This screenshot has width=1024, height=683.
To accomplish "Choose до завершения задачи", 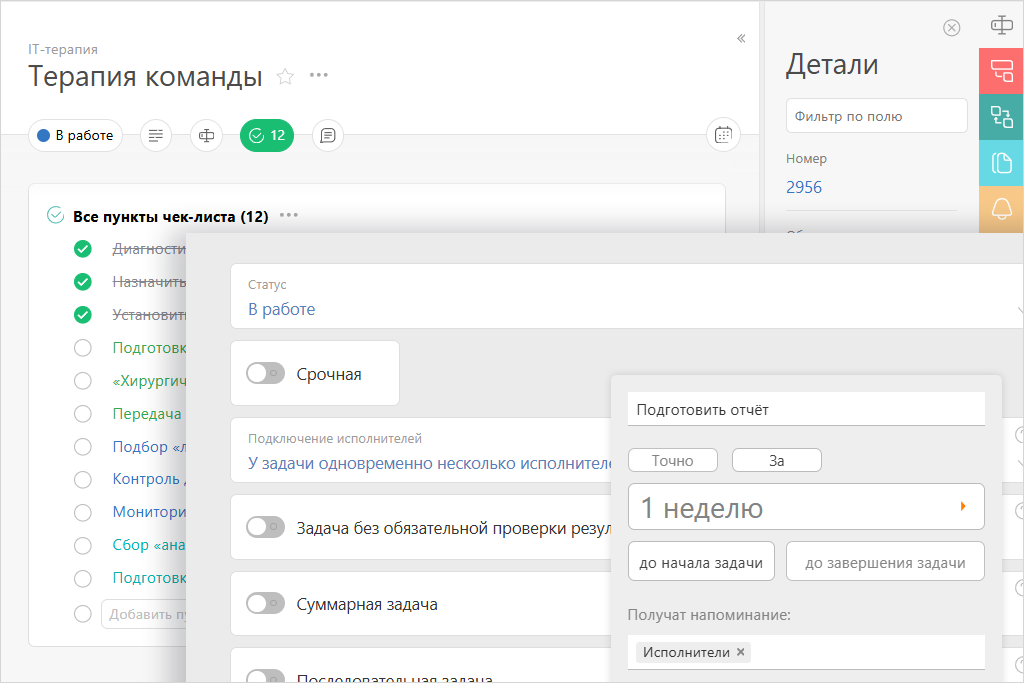I will pos(885,562).
